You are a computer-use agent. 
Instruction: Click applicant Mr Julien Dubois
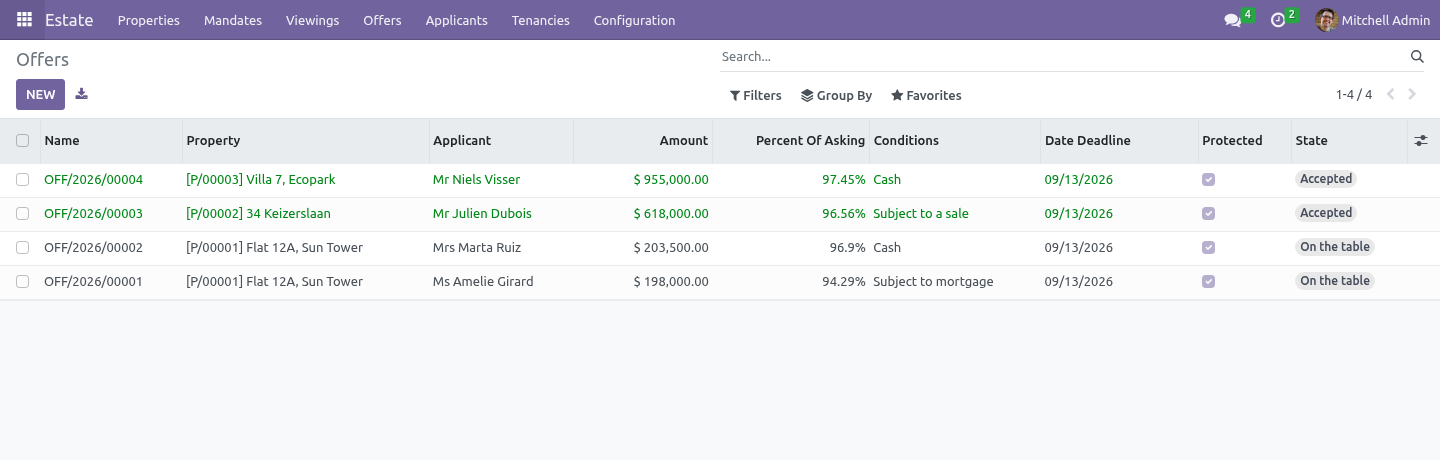tap(482, 214)
